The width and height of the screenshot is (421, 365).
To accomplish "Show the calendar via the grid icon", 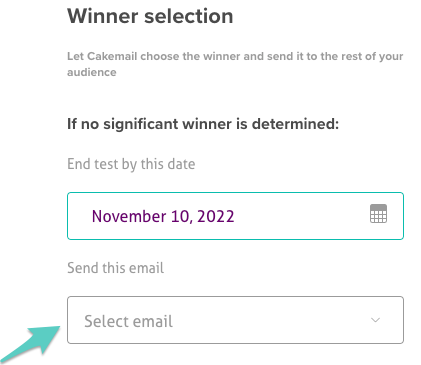I will (x=378, y=213).
